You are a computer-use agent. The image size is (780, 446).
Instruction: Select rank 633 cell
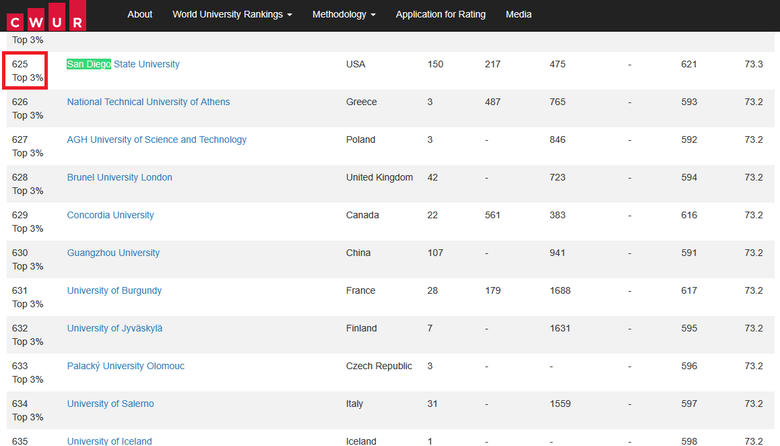pyautogui.click(x=27, y=372)
